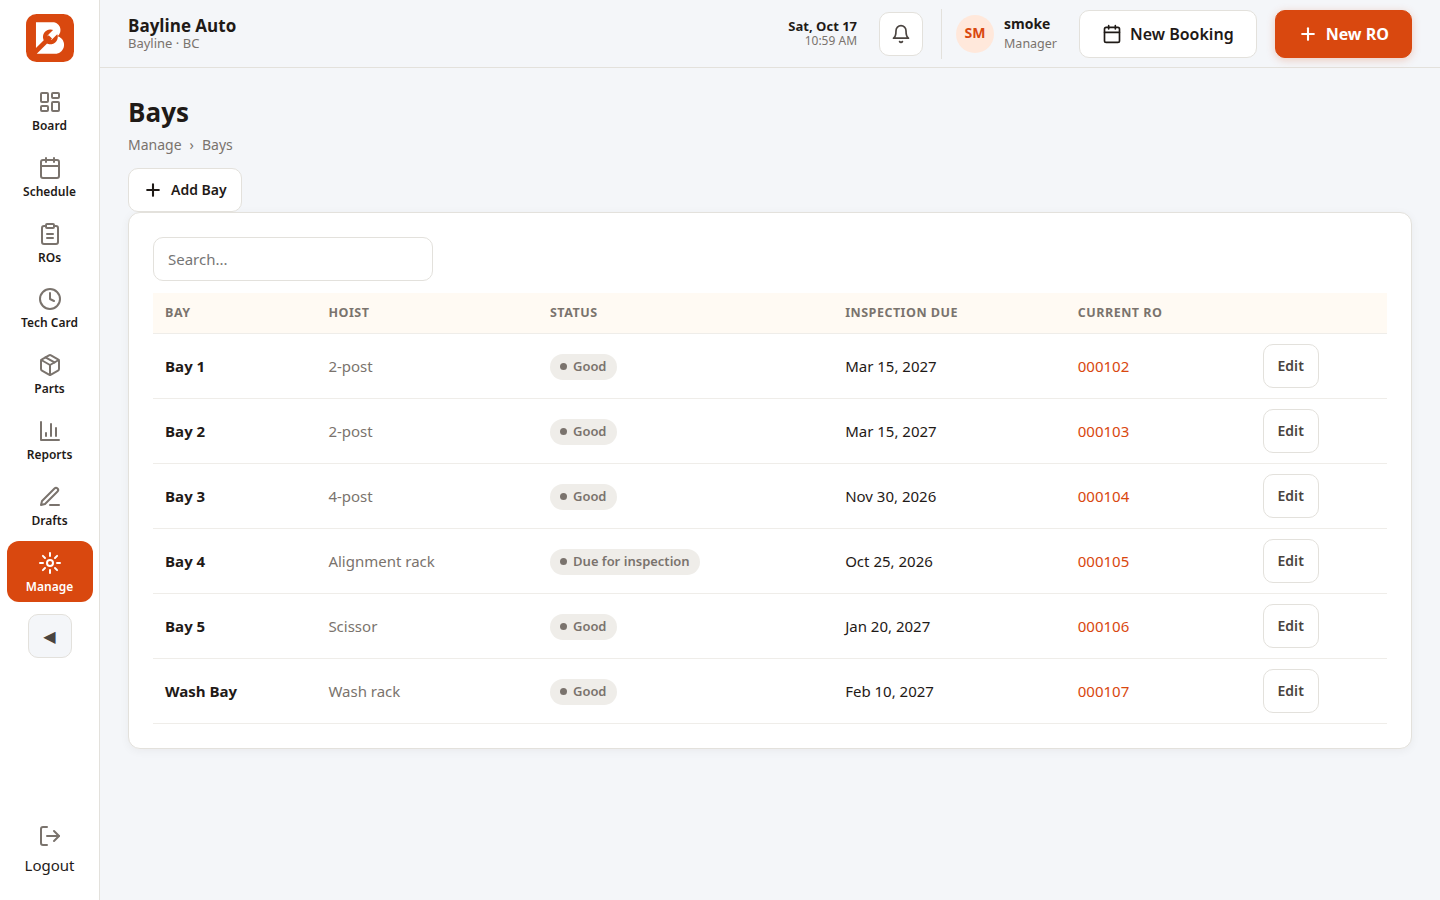Click the Logout icon
1440x900 pixels.
[50, 836]
